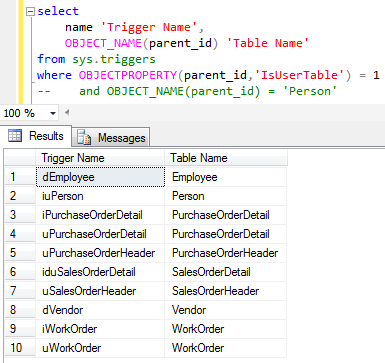Select the iWorkOrder trigger cell
The height and width of the screenshot is (363, 385).
pos(100,329)
